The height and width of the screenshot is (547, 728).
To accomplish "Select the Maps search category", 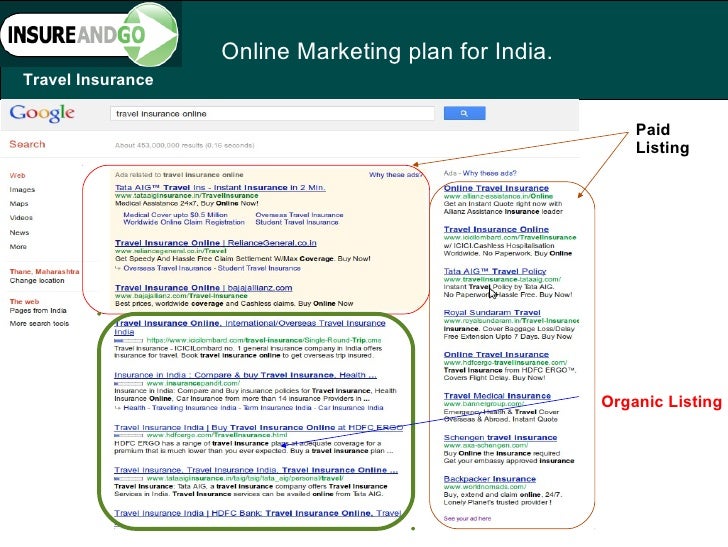I will pyautogui.click(x=19, y=203).
